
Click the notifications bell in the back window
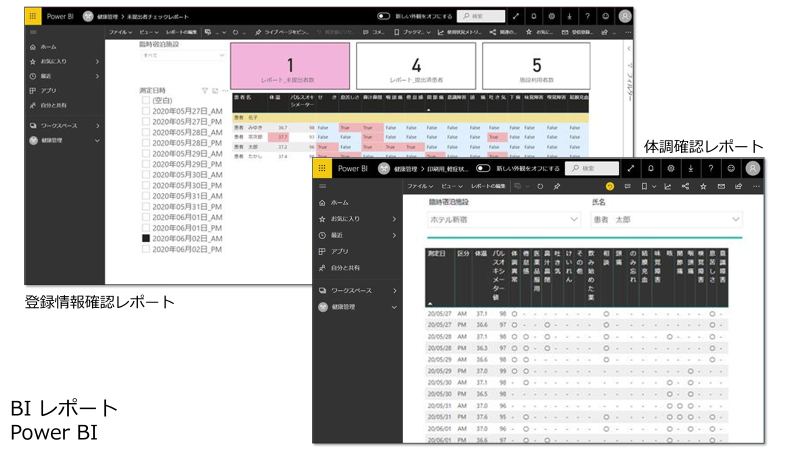pos(534,16)
